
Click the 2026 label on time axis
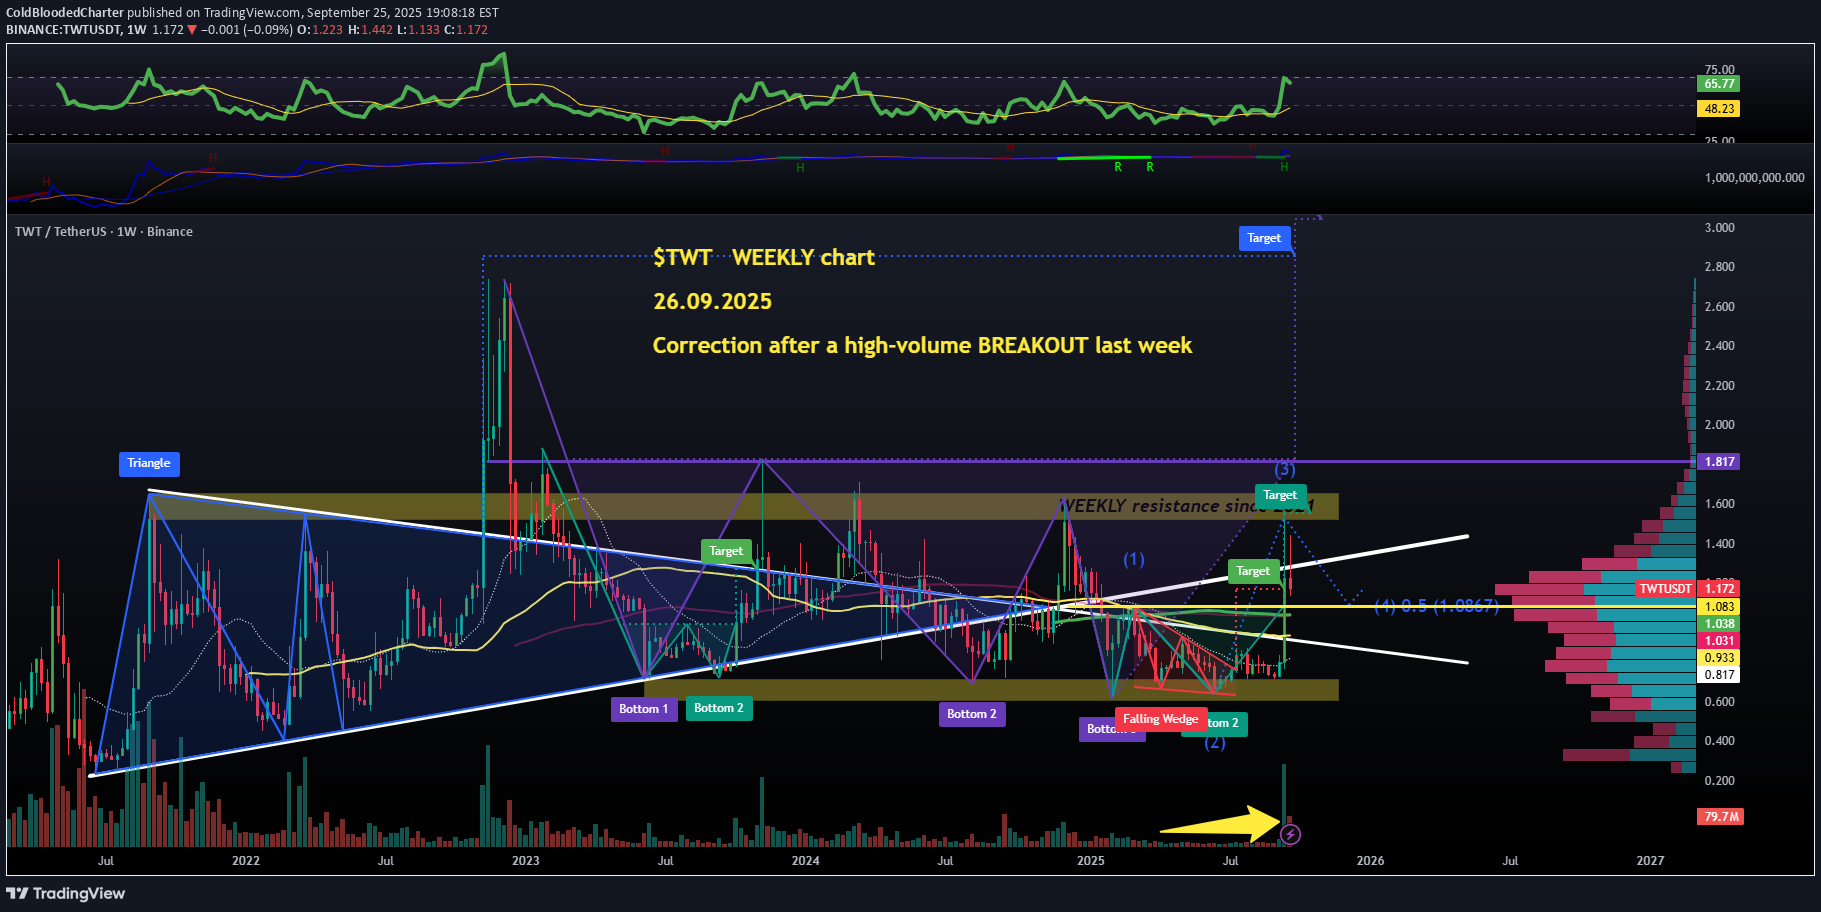1370,861
